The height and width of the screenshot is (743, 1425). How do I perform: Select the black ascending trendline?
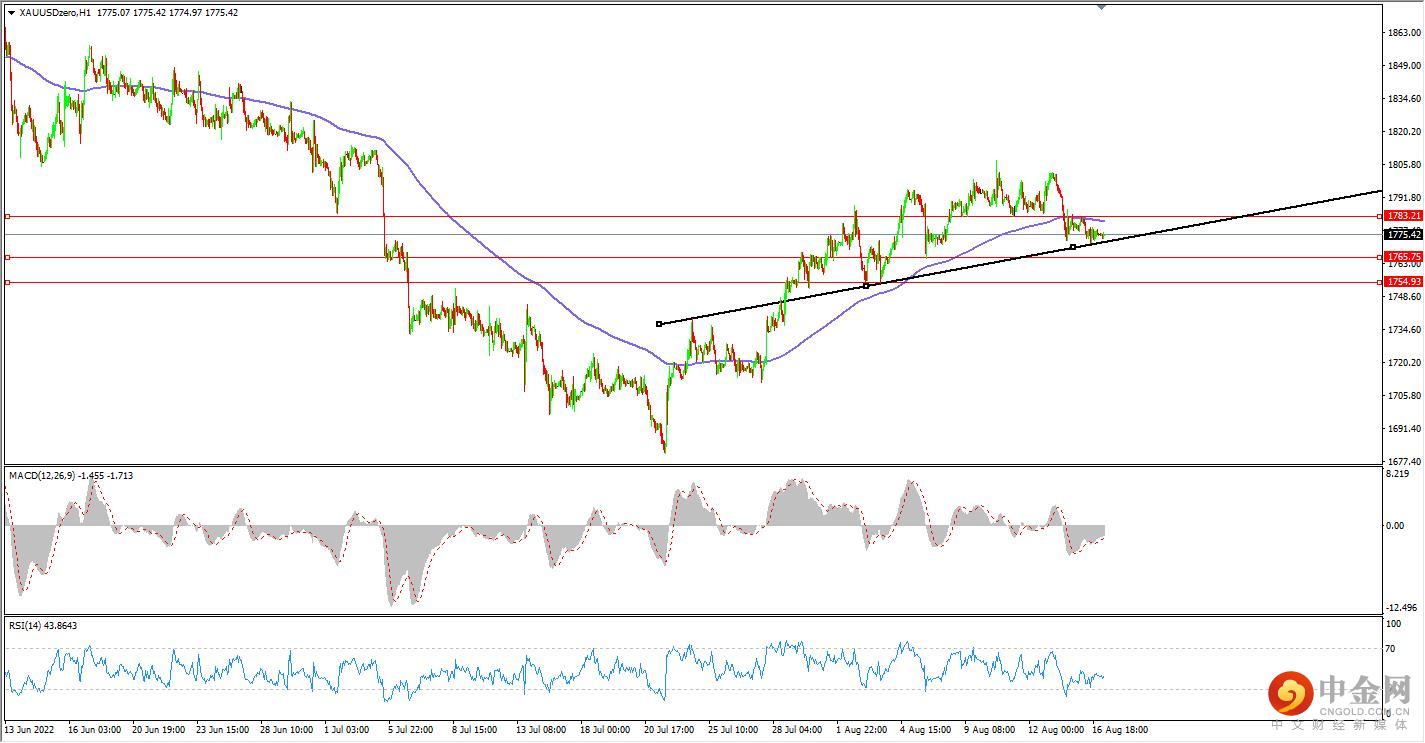tap(1020, 257)
